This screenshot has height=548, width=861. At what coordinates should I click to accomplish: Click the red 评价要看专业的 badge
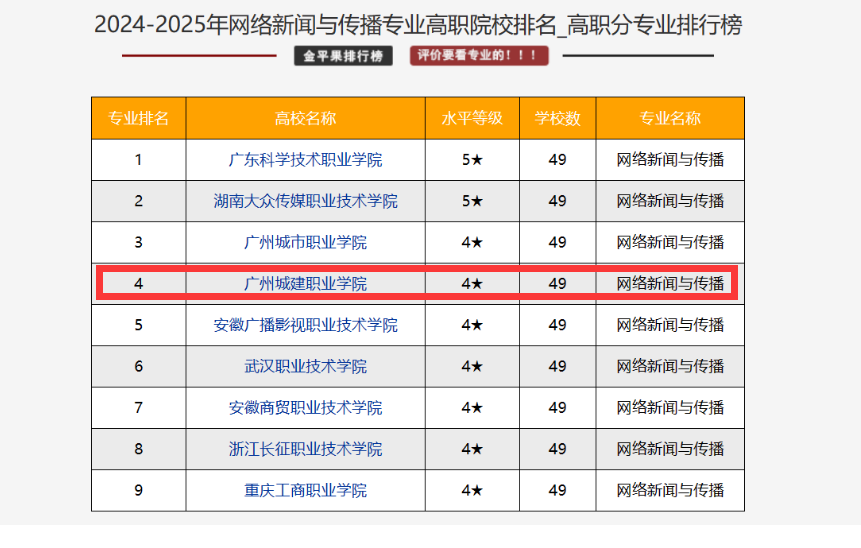(x=478, y=56)
